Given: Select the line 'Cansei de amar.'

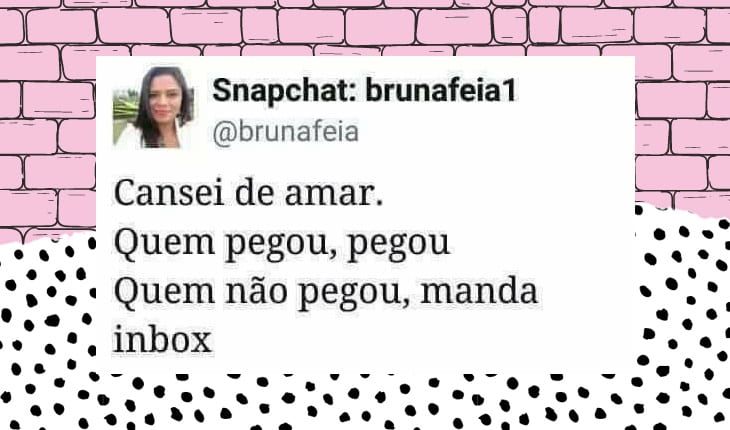Looking at the screenshot, I should 248,193.
